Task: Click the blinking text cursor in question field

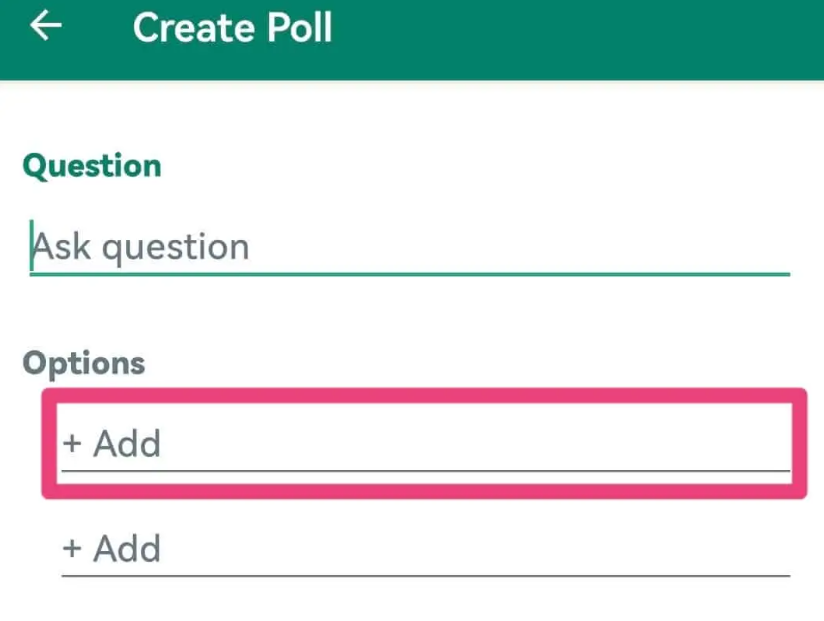Action: (32, 246)
